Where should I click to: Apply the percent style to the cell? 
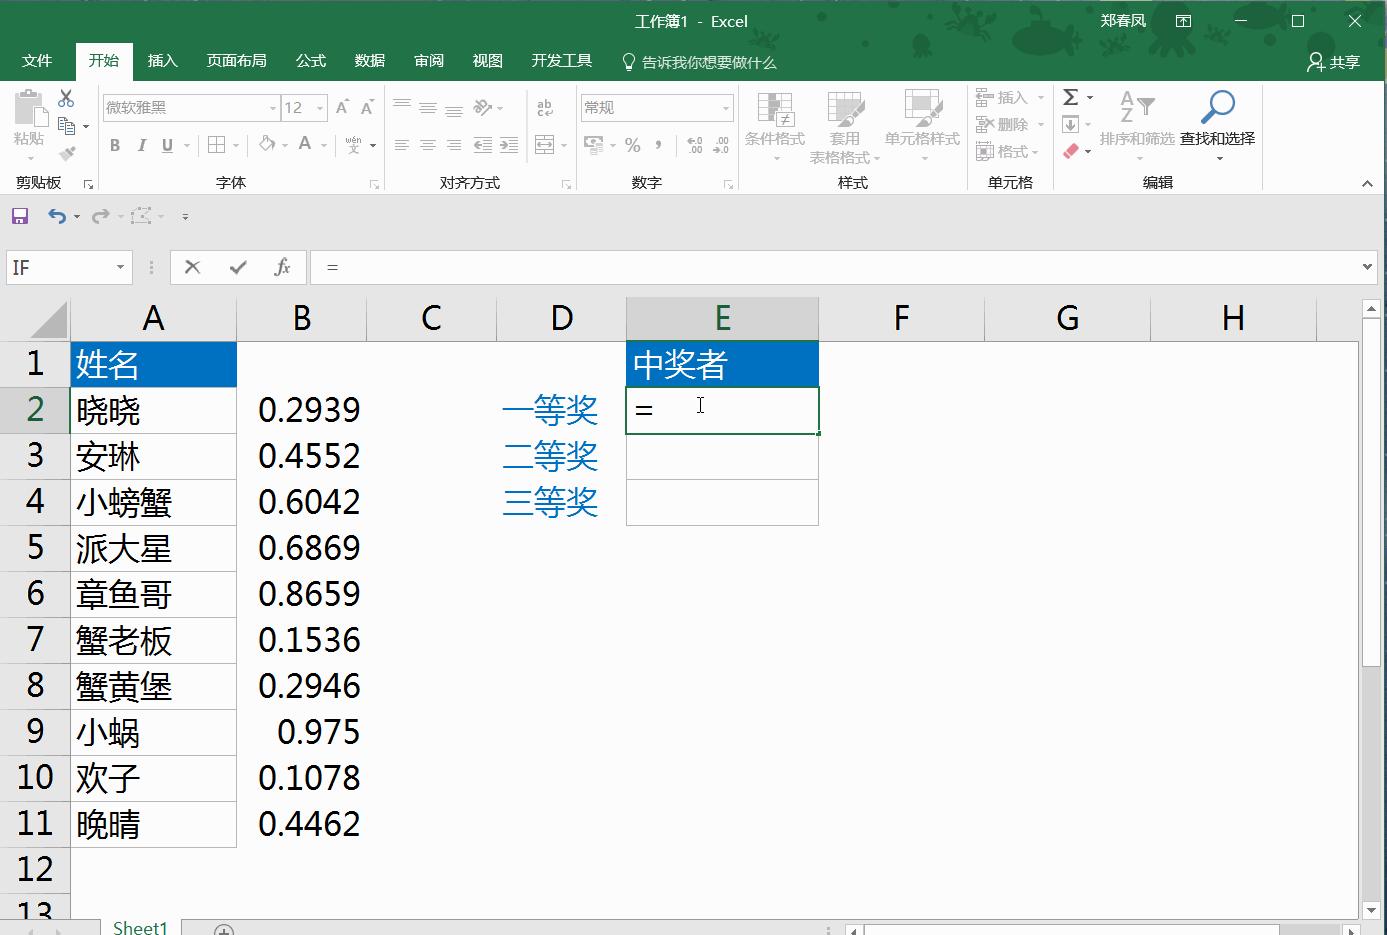[x=631, y=145]
